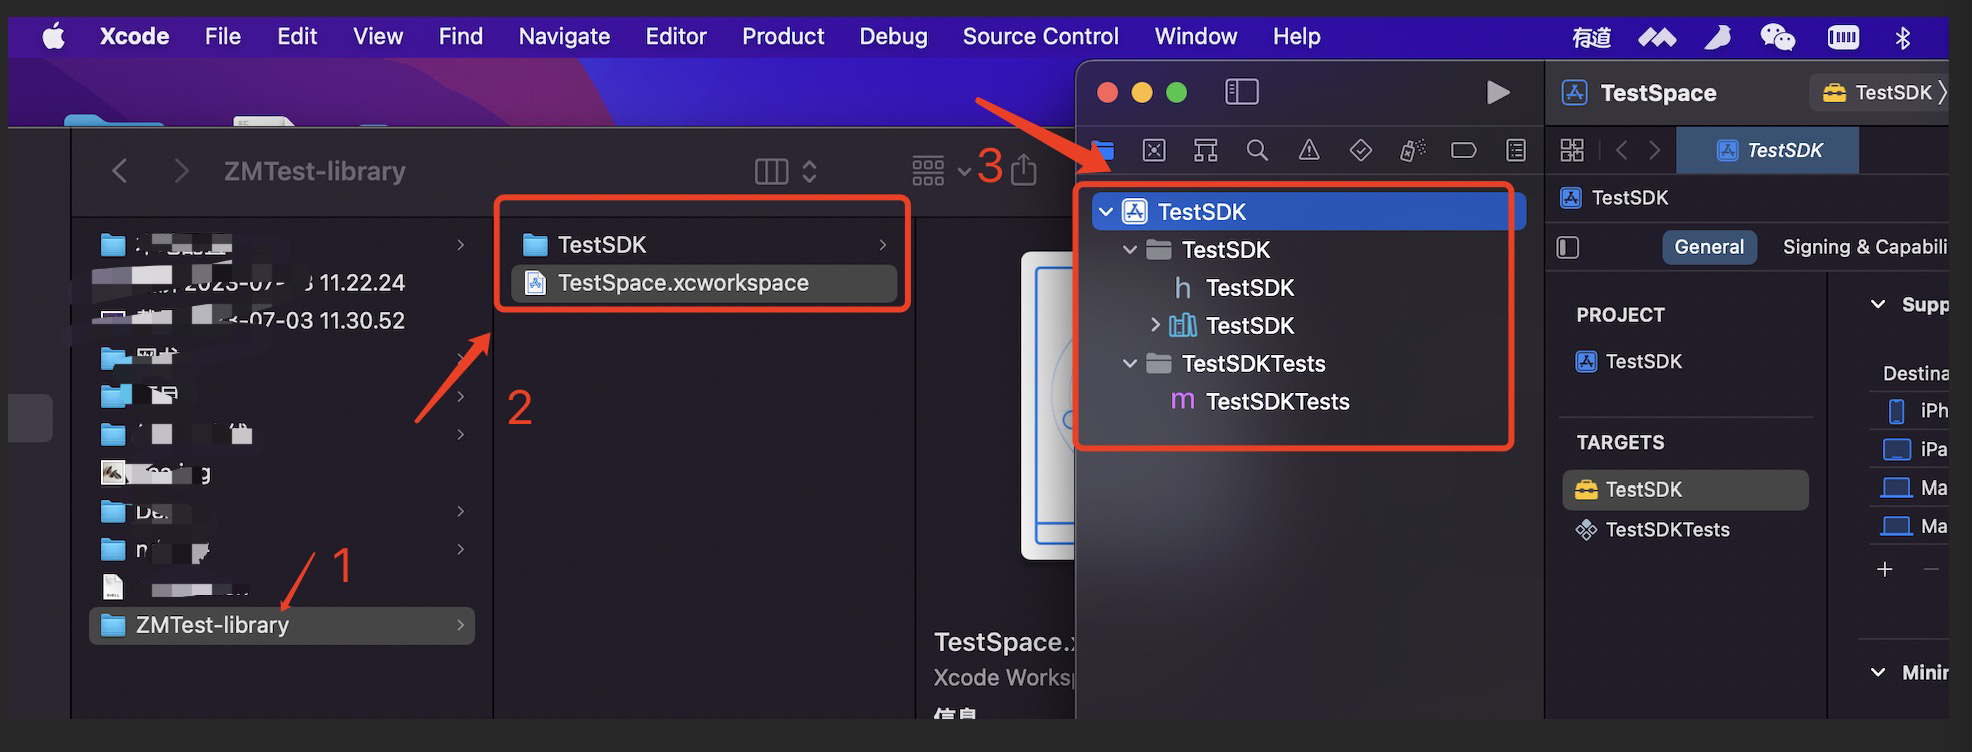Click the workspace file preview thumbnail
The height and width of the screenshot is (752, 1972).
[x=1048, y=405]
